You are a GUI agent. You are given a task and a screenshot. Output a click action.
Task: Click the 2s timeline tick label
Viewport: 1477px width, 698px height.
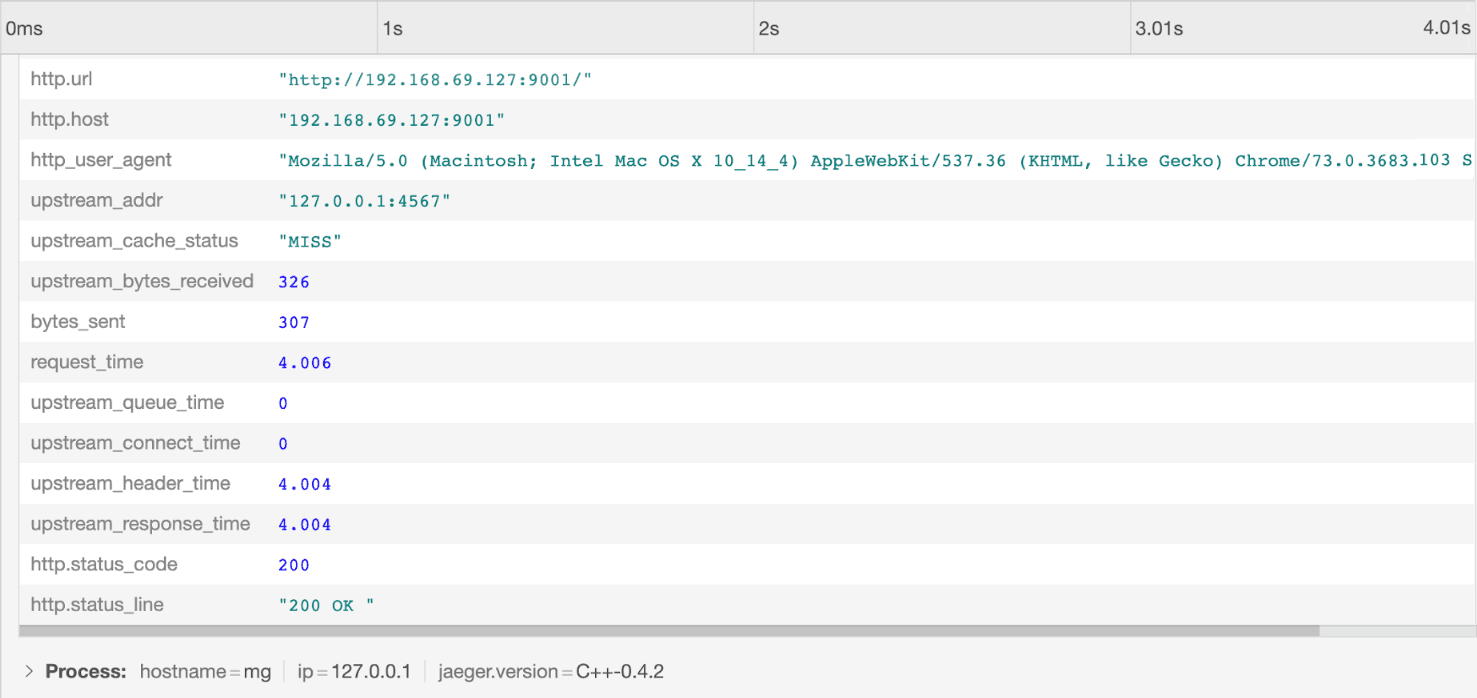click(x=769, y=29)
